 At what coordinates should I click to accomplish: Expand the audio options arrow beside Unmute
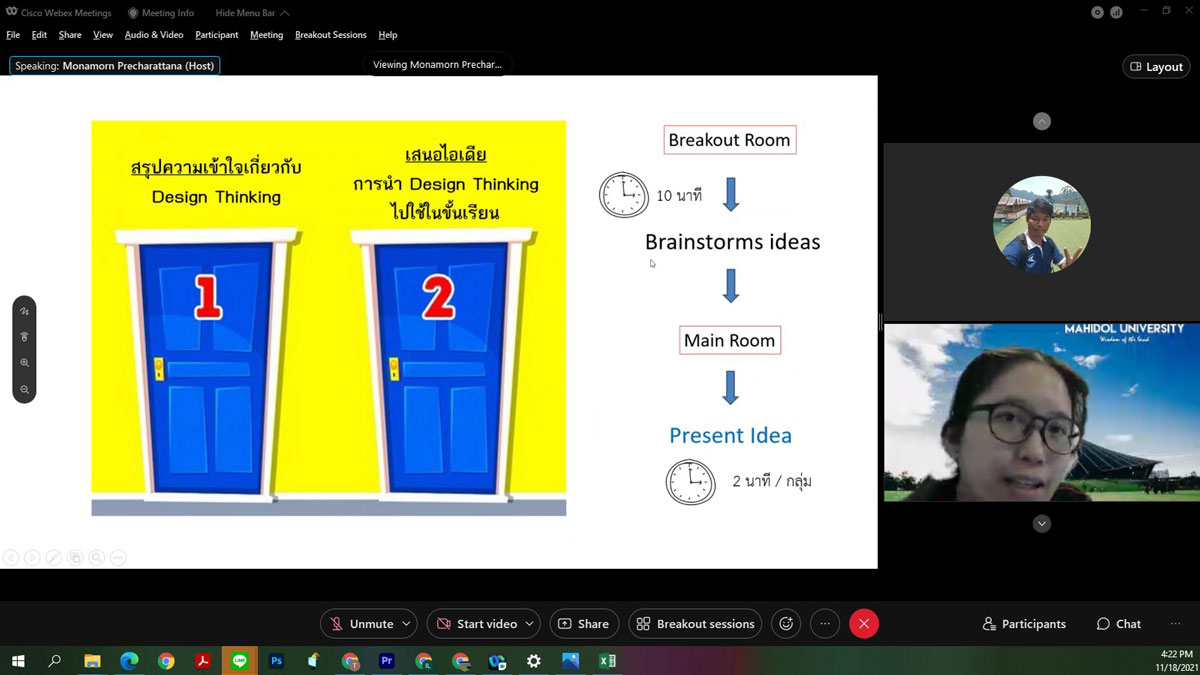pyautogui.click(x=406, y=624)
